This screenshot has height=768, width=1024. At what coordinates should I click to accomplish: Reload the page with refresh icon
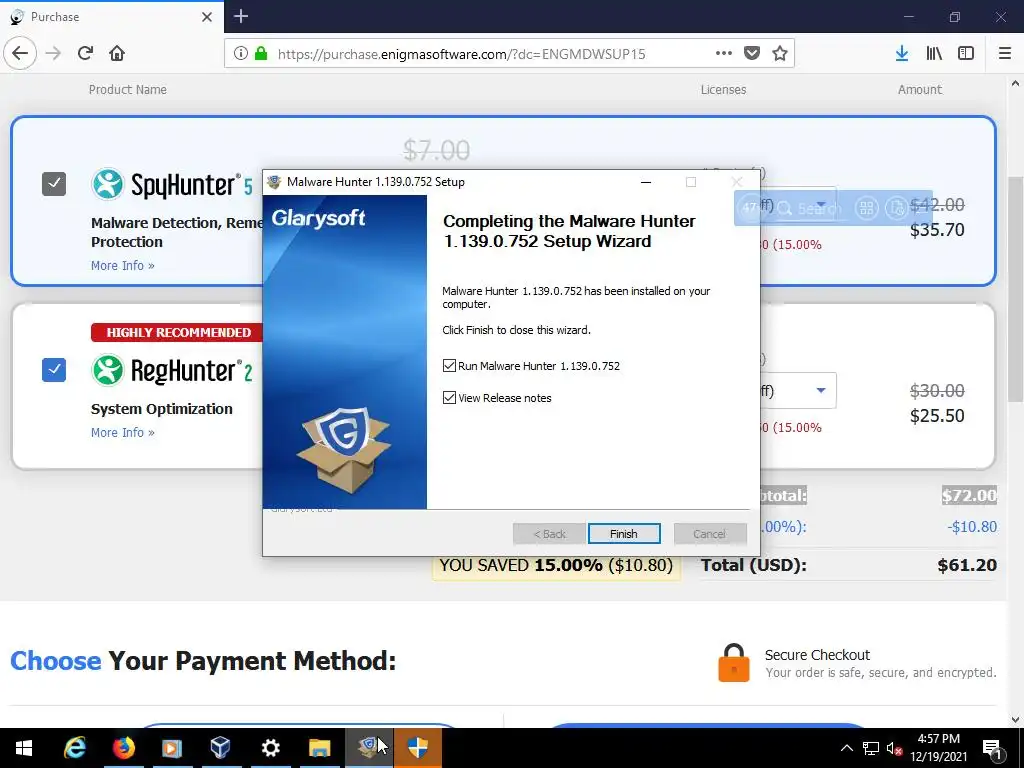pos(85,54)
